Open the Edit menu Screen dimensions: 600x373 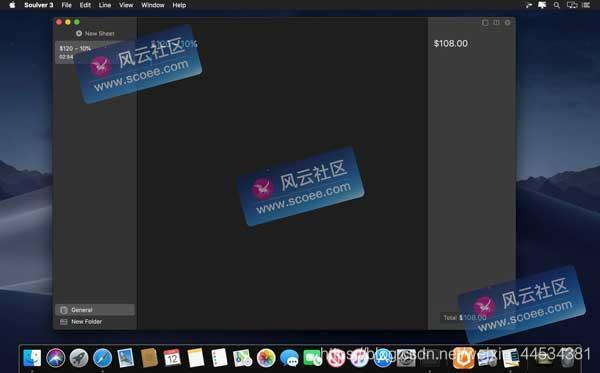coord(85,5)
